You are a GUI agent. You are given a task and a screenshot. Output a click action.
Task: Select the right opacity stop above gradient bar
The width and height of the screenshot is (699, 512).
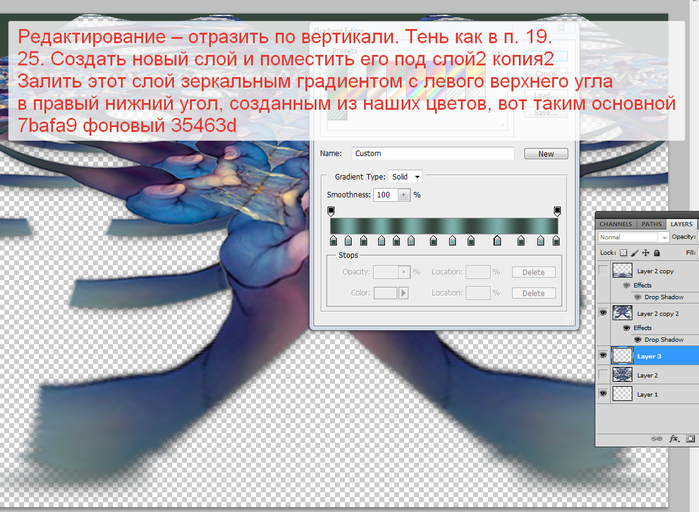[x=557, y=211]
